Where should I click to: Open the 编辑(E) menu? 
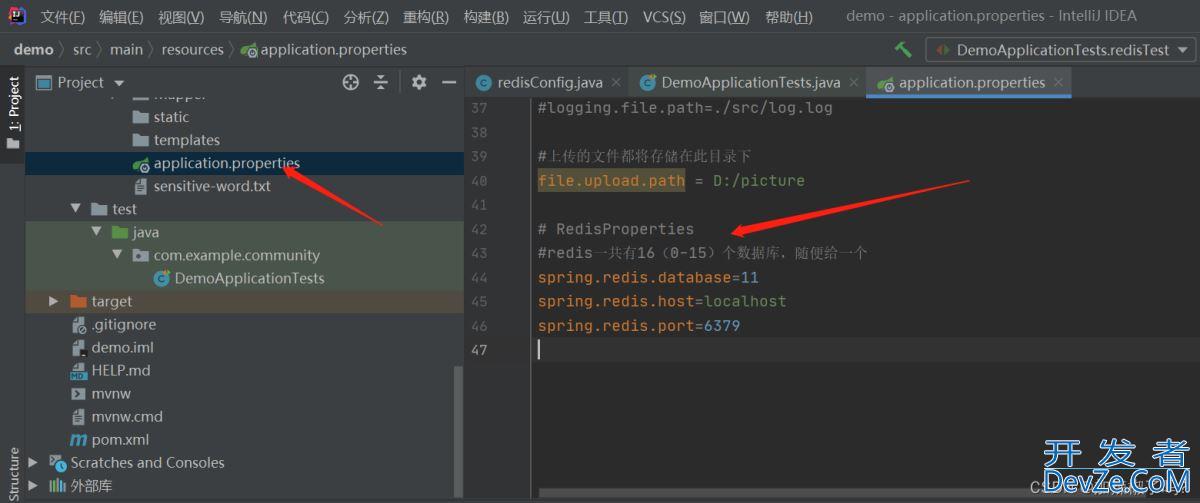(x=121, y=17)
